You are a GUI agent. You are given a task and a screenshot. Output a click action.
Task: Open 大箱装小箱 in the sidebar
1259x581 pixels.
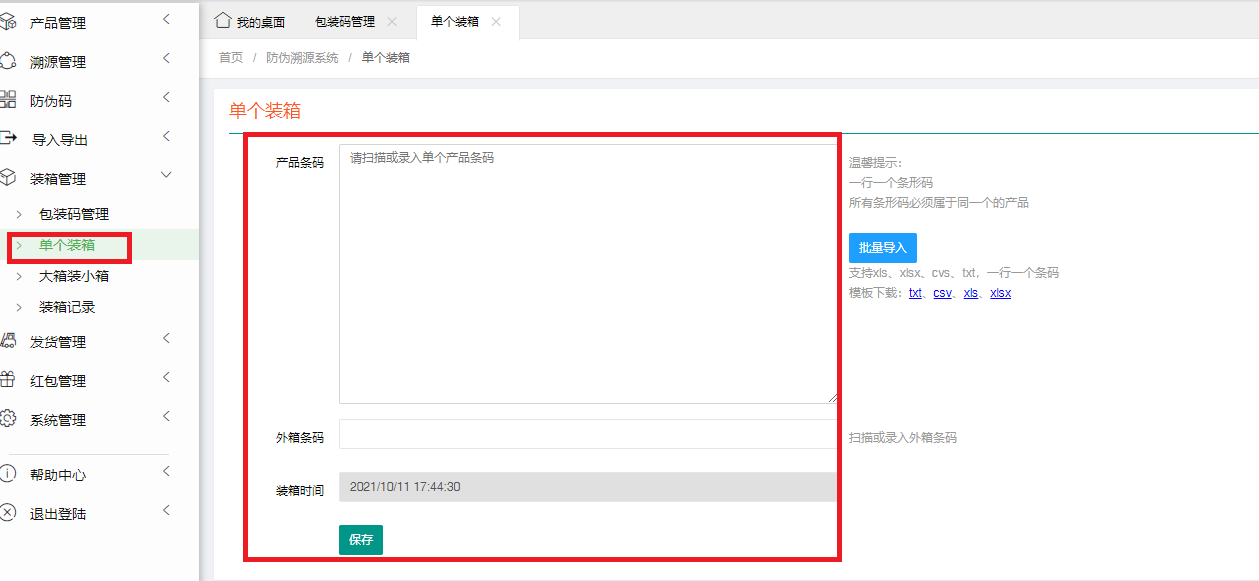(x=74, y=276)
